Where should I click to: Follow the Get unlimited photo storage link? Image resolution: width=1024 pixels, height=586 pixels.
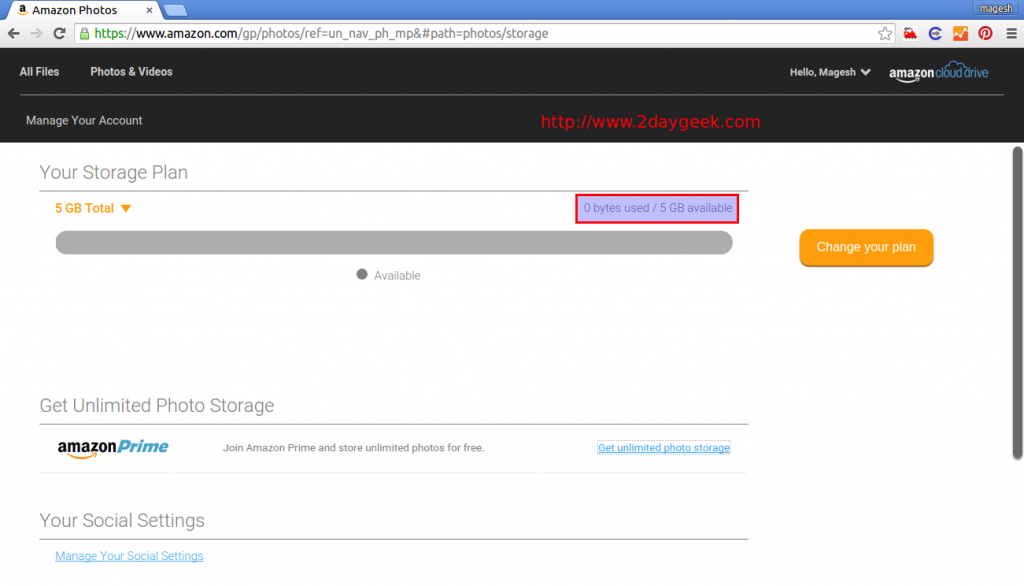click(663, 448)
